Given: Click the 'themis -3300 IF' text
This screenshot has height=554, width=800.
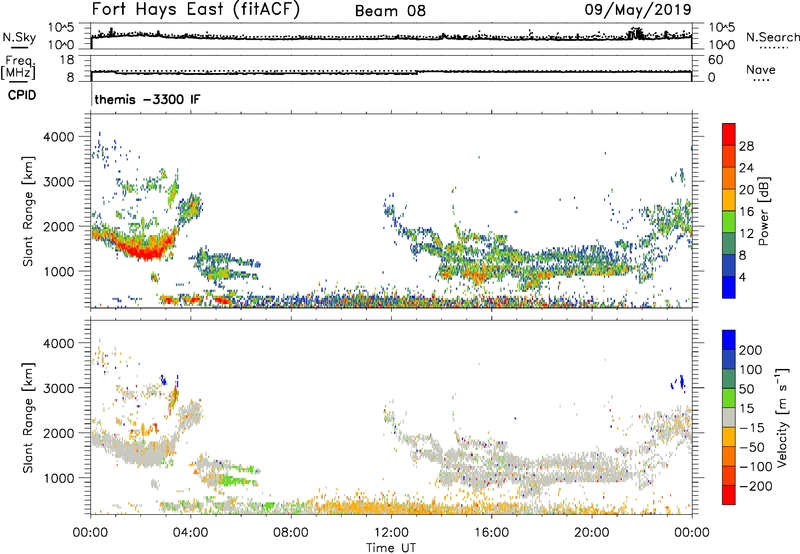Looking at the screenshot, I should click(x=147, y=99).
